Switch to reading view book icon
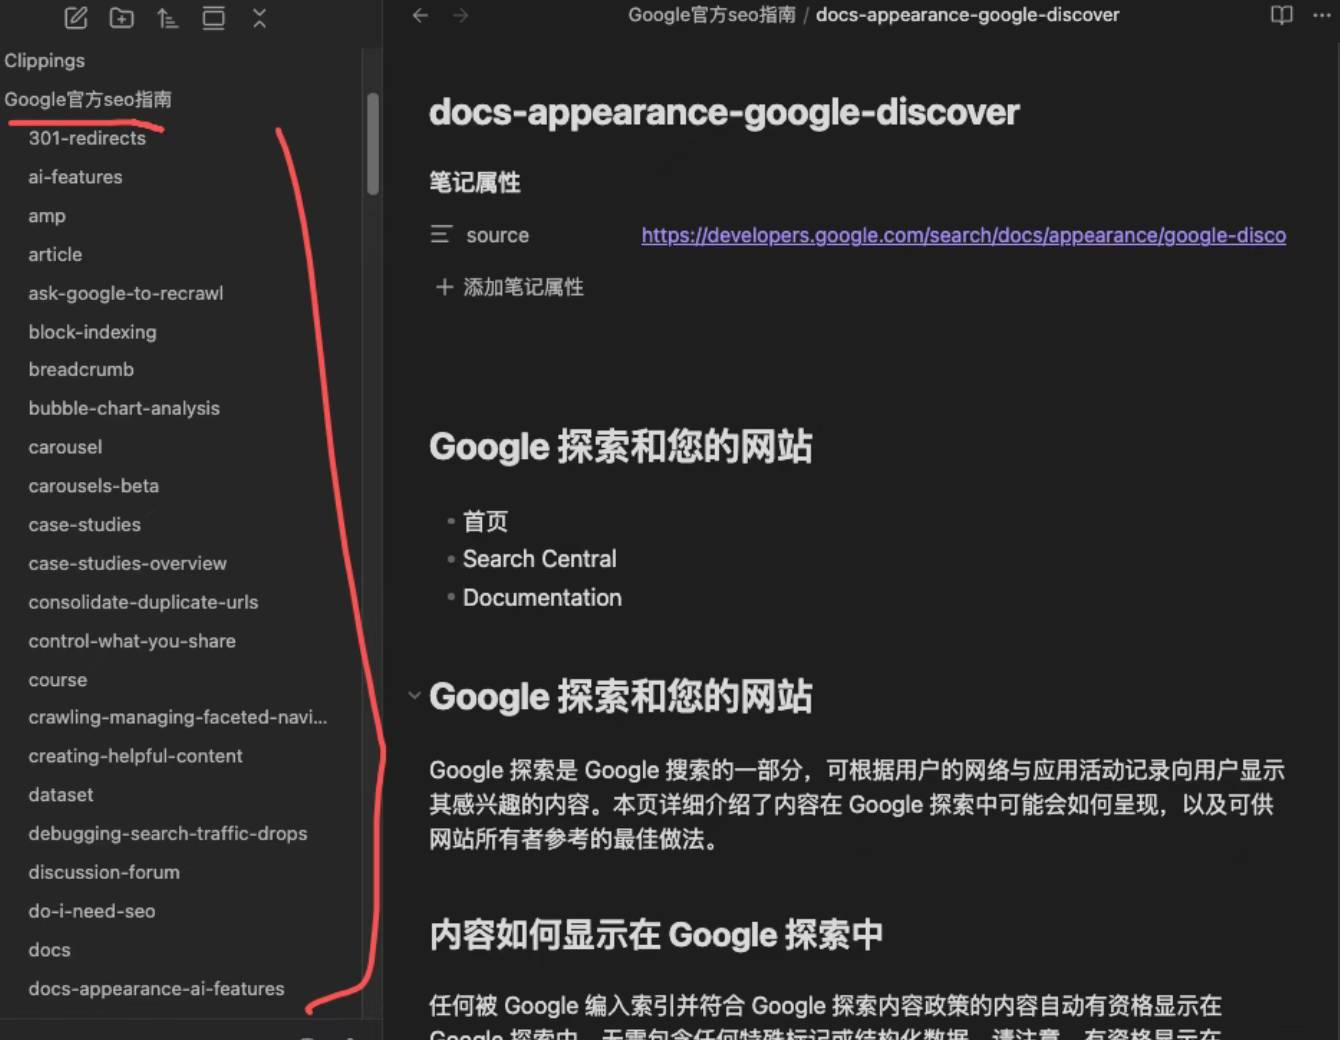This screenshot has height=1040, width=1340. tap(1281, 15)
